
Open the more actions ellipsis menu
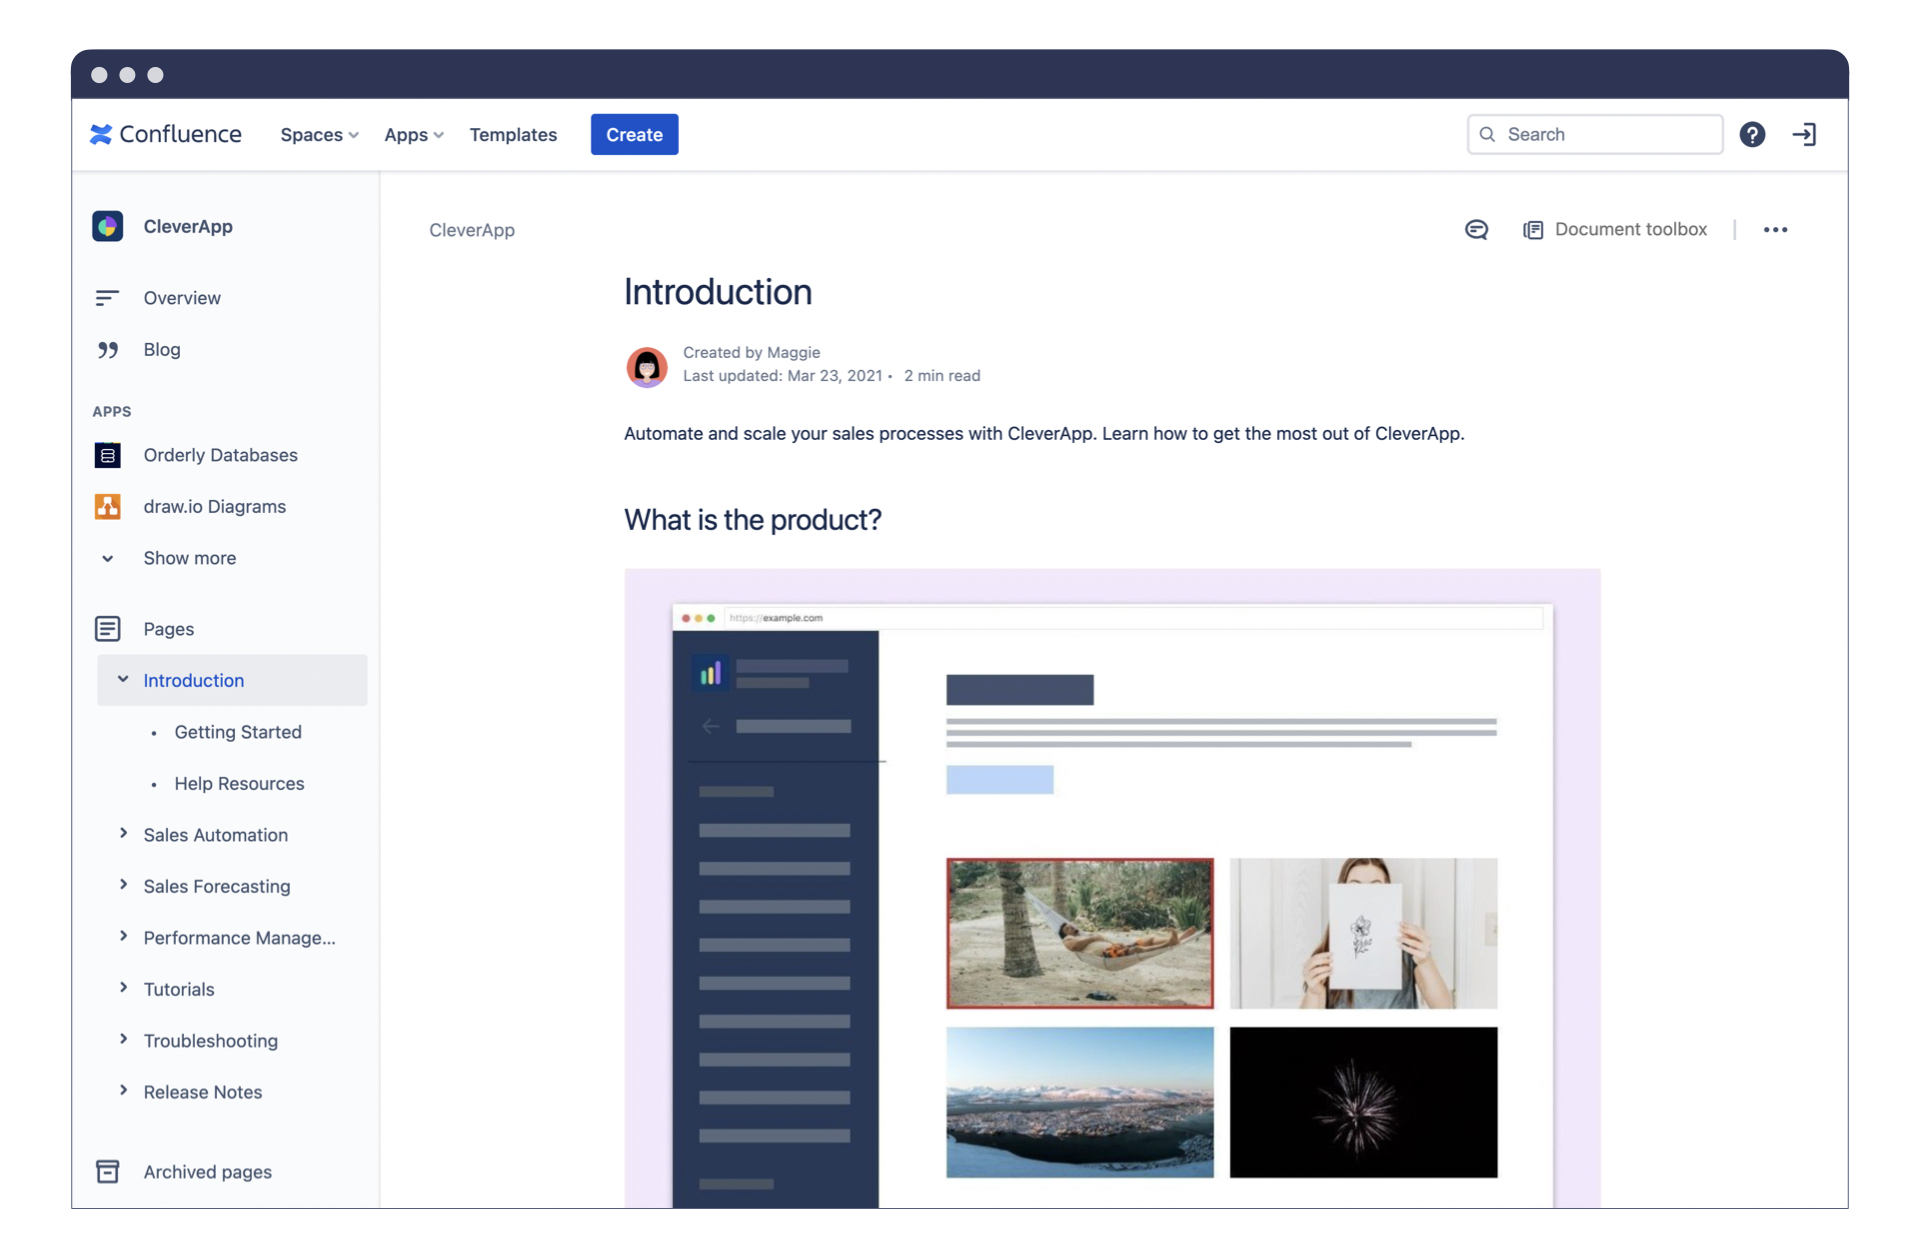coord(1776,230)
